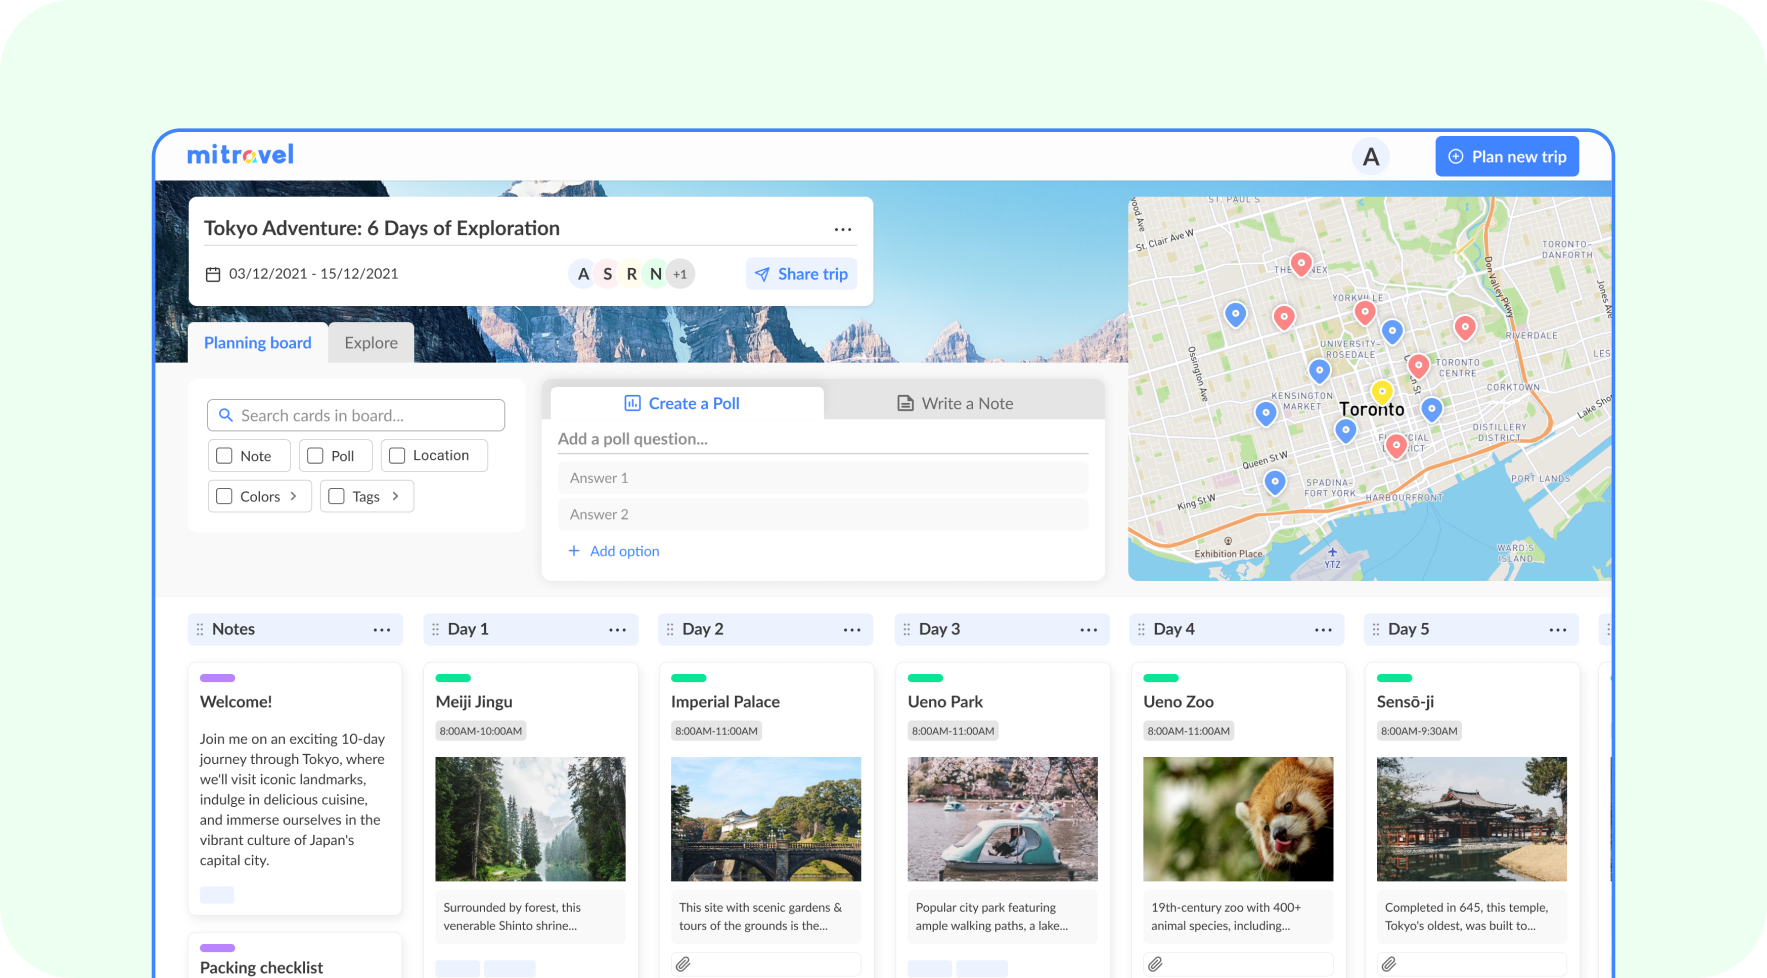
Task: Open the Day 5 column options menu
Action: [x=1558, y=630]
